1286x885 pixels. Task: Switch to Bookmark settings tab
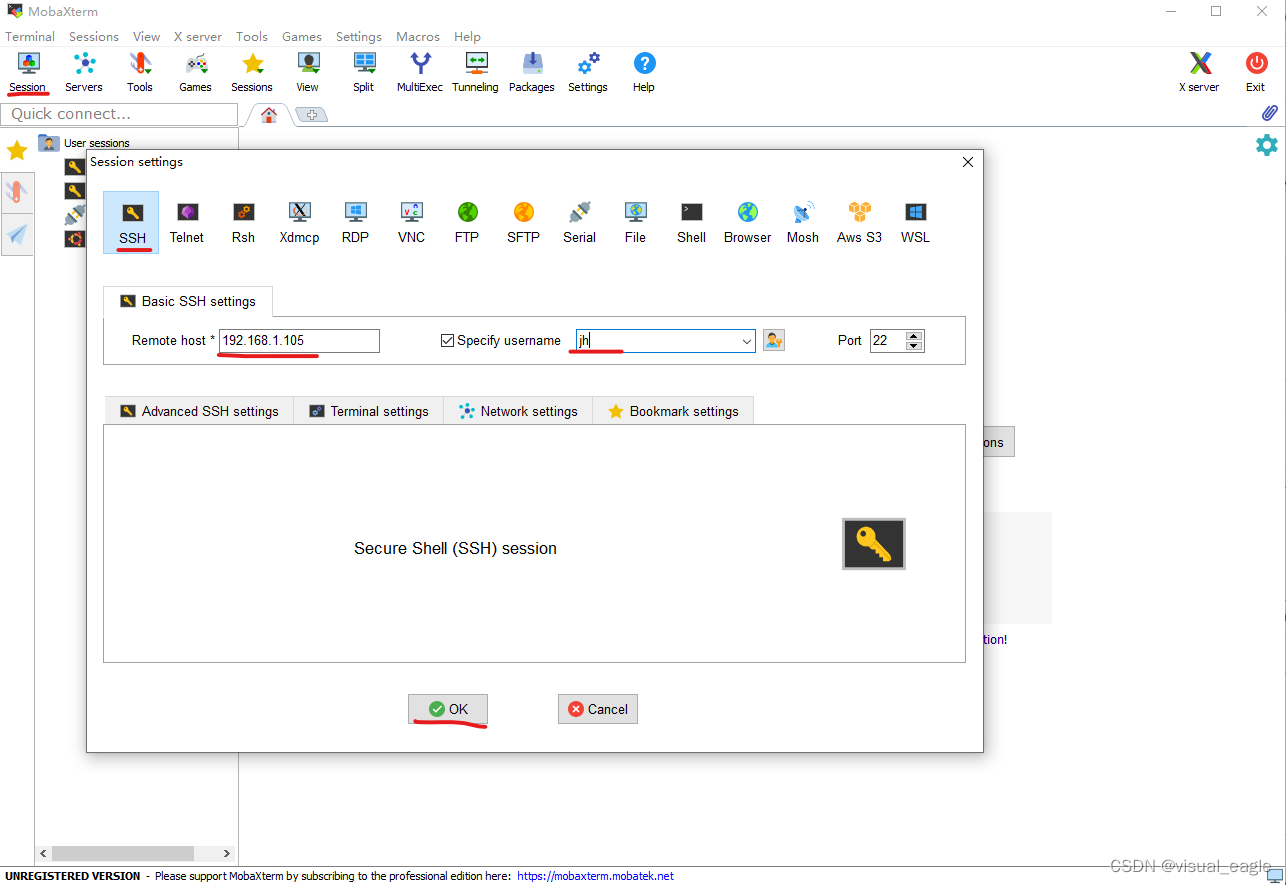[x=673, y=411]
